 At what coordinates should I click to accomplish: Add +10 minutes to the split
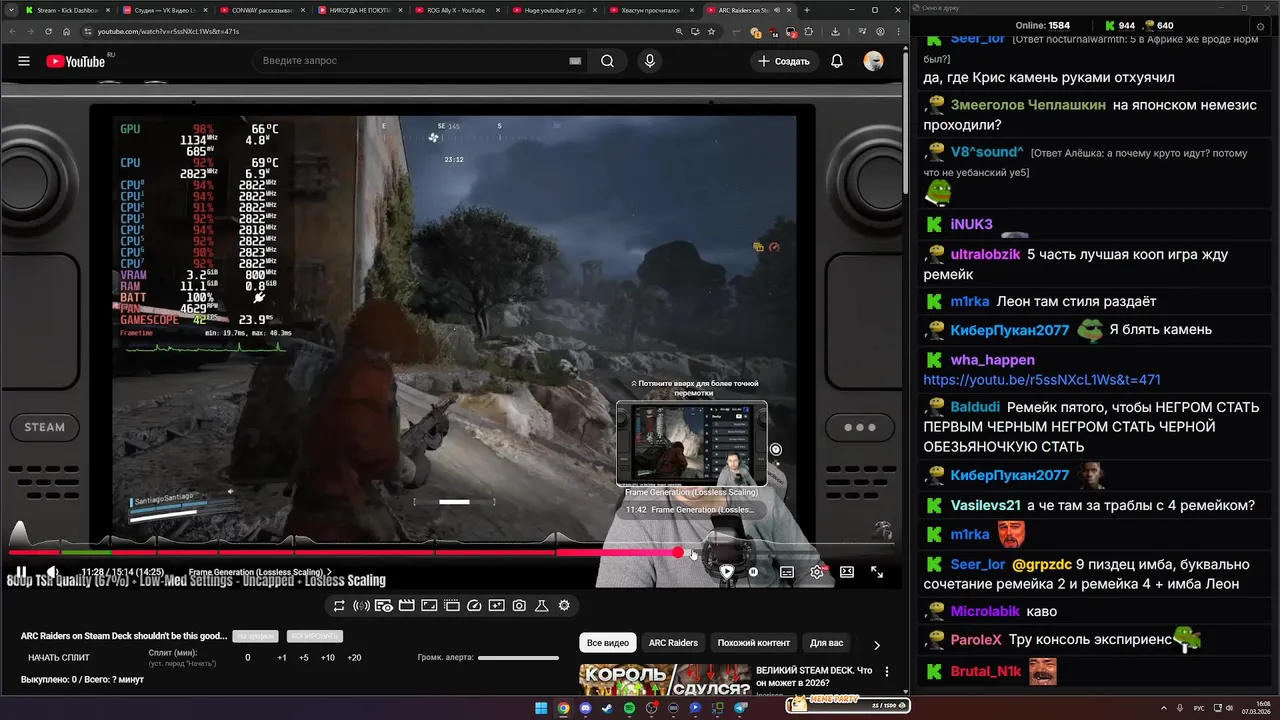pos(328,657)
